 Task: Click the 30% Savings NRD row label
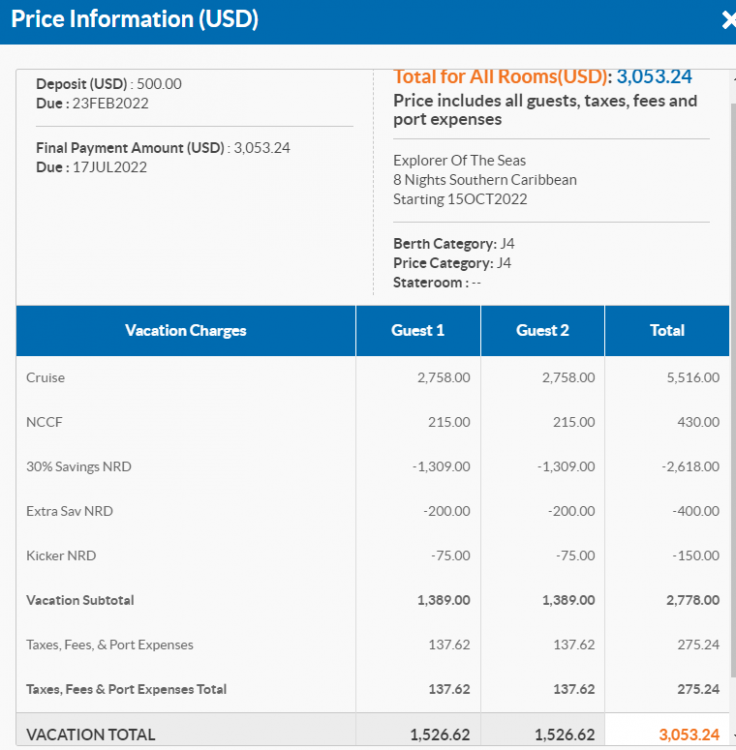tap(78, 467)
